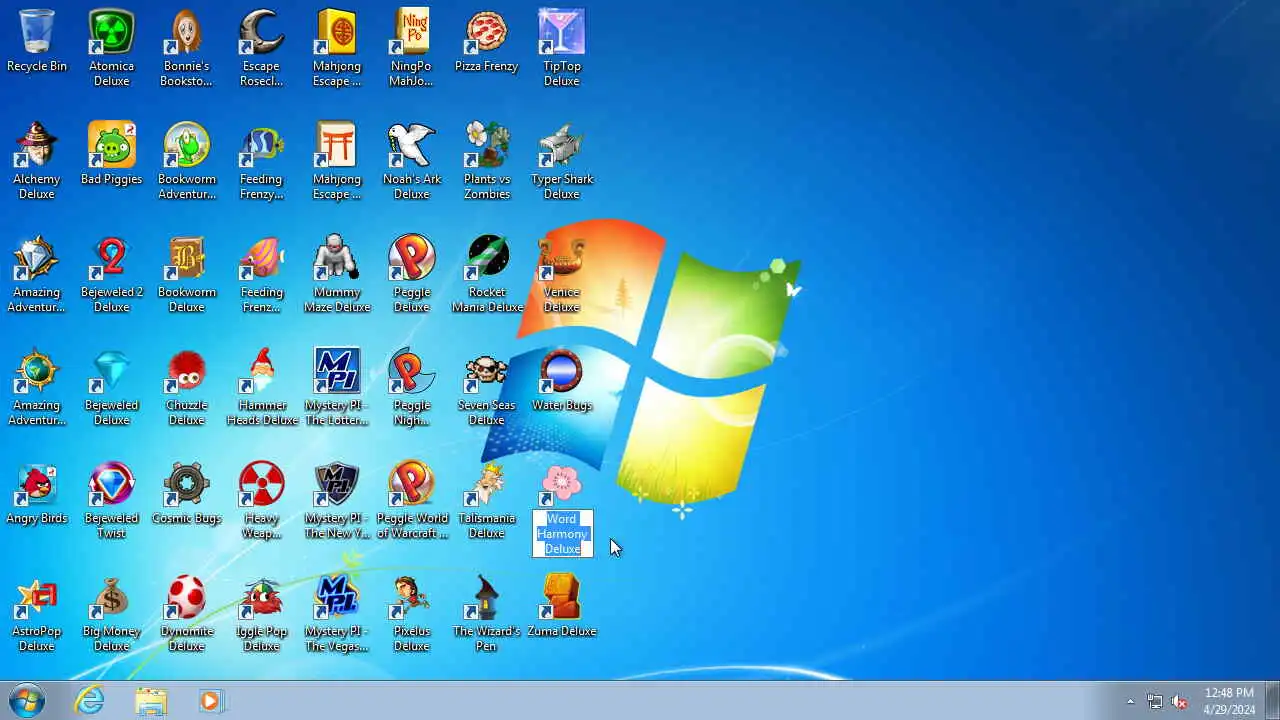1280x720 pixels.
Task: Select Bookworm Deluxe icon
Action: pyautogui.click(x=187, y=258)
